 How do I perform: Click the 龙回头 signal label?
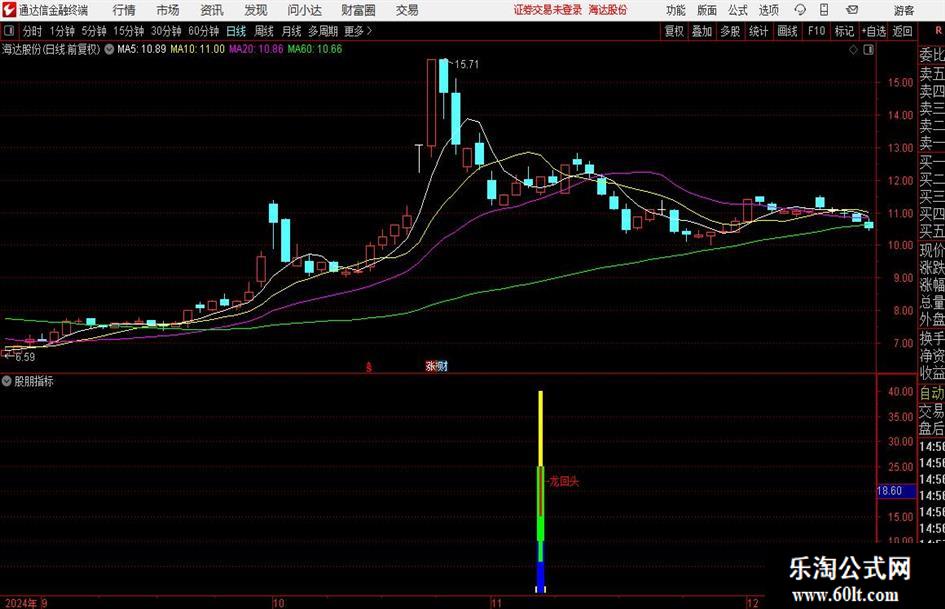point(564,481)
